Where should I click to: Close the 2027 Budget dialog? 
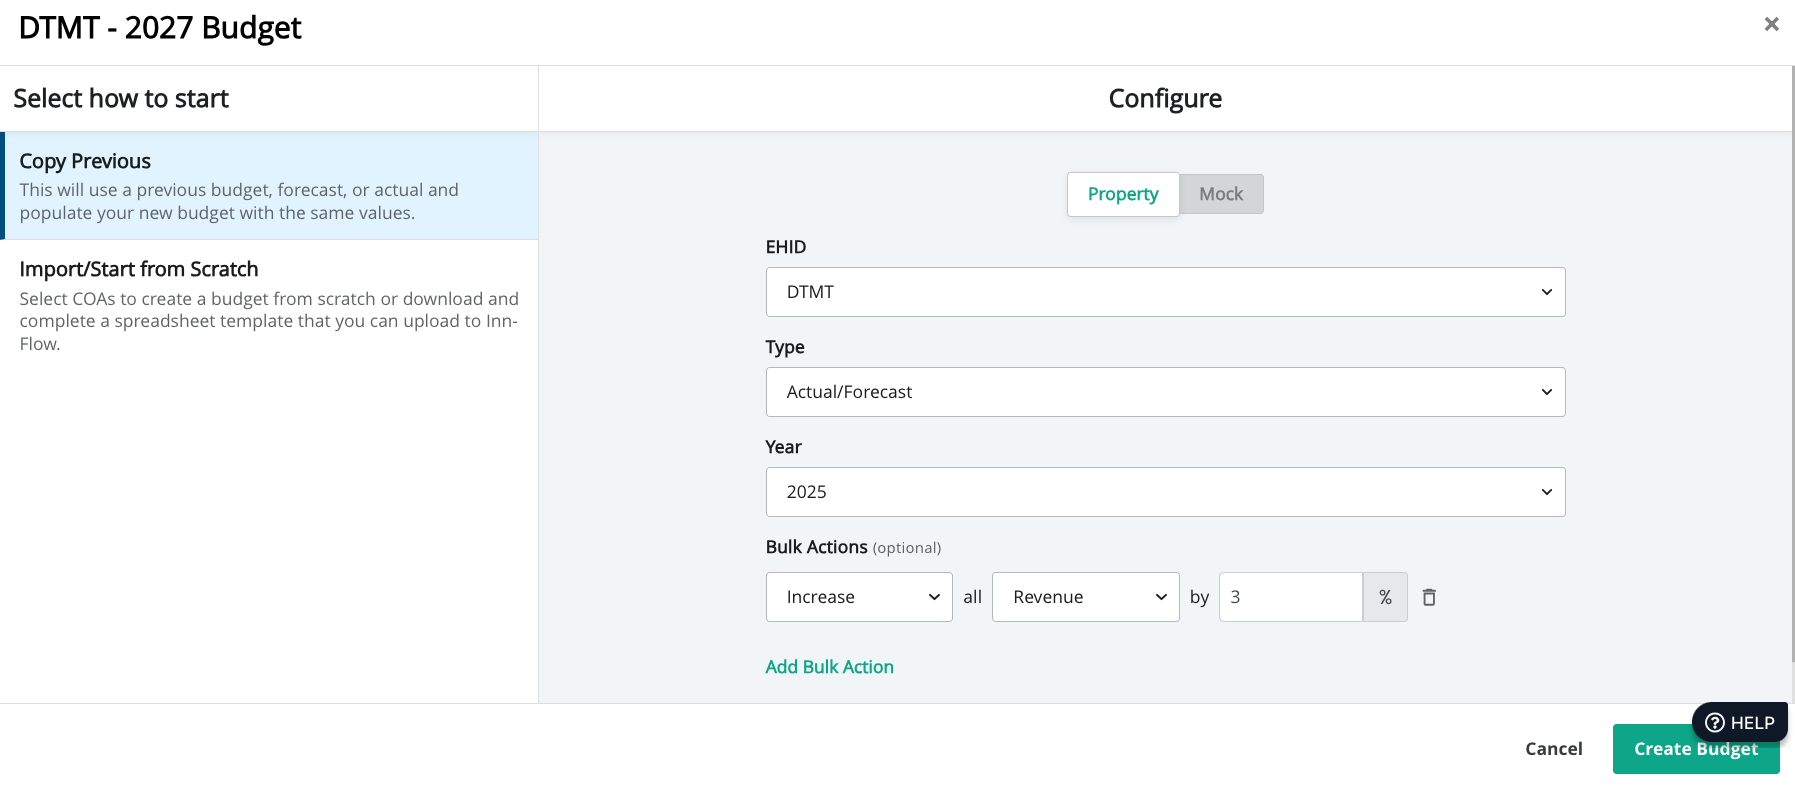tap(1771, 24)
